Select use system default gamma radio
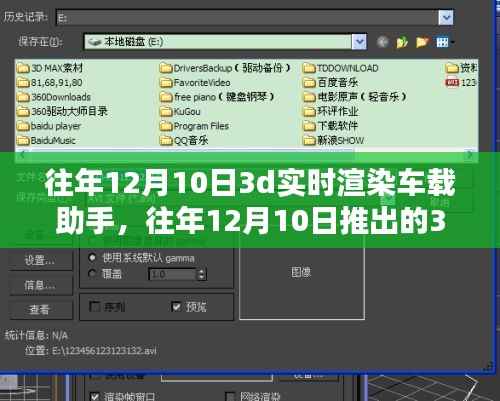The width and height of the screenshot is (500, 401). 92,258
